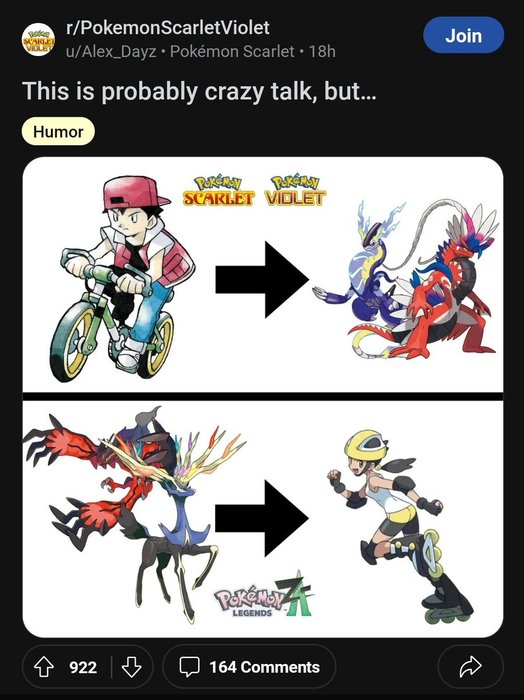Tap the share arrow icon
The height and width of the screenshot is (700, 524).
[470, 667]
